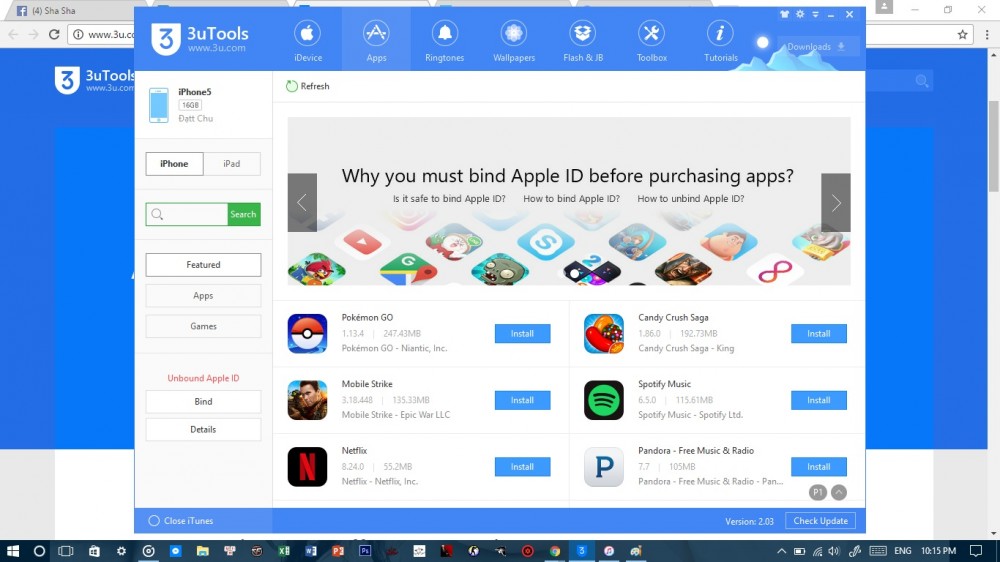Screen dimensions: 1000x562
Task: Click the 'Version: 2.03' text
Action: pos(749,522)
